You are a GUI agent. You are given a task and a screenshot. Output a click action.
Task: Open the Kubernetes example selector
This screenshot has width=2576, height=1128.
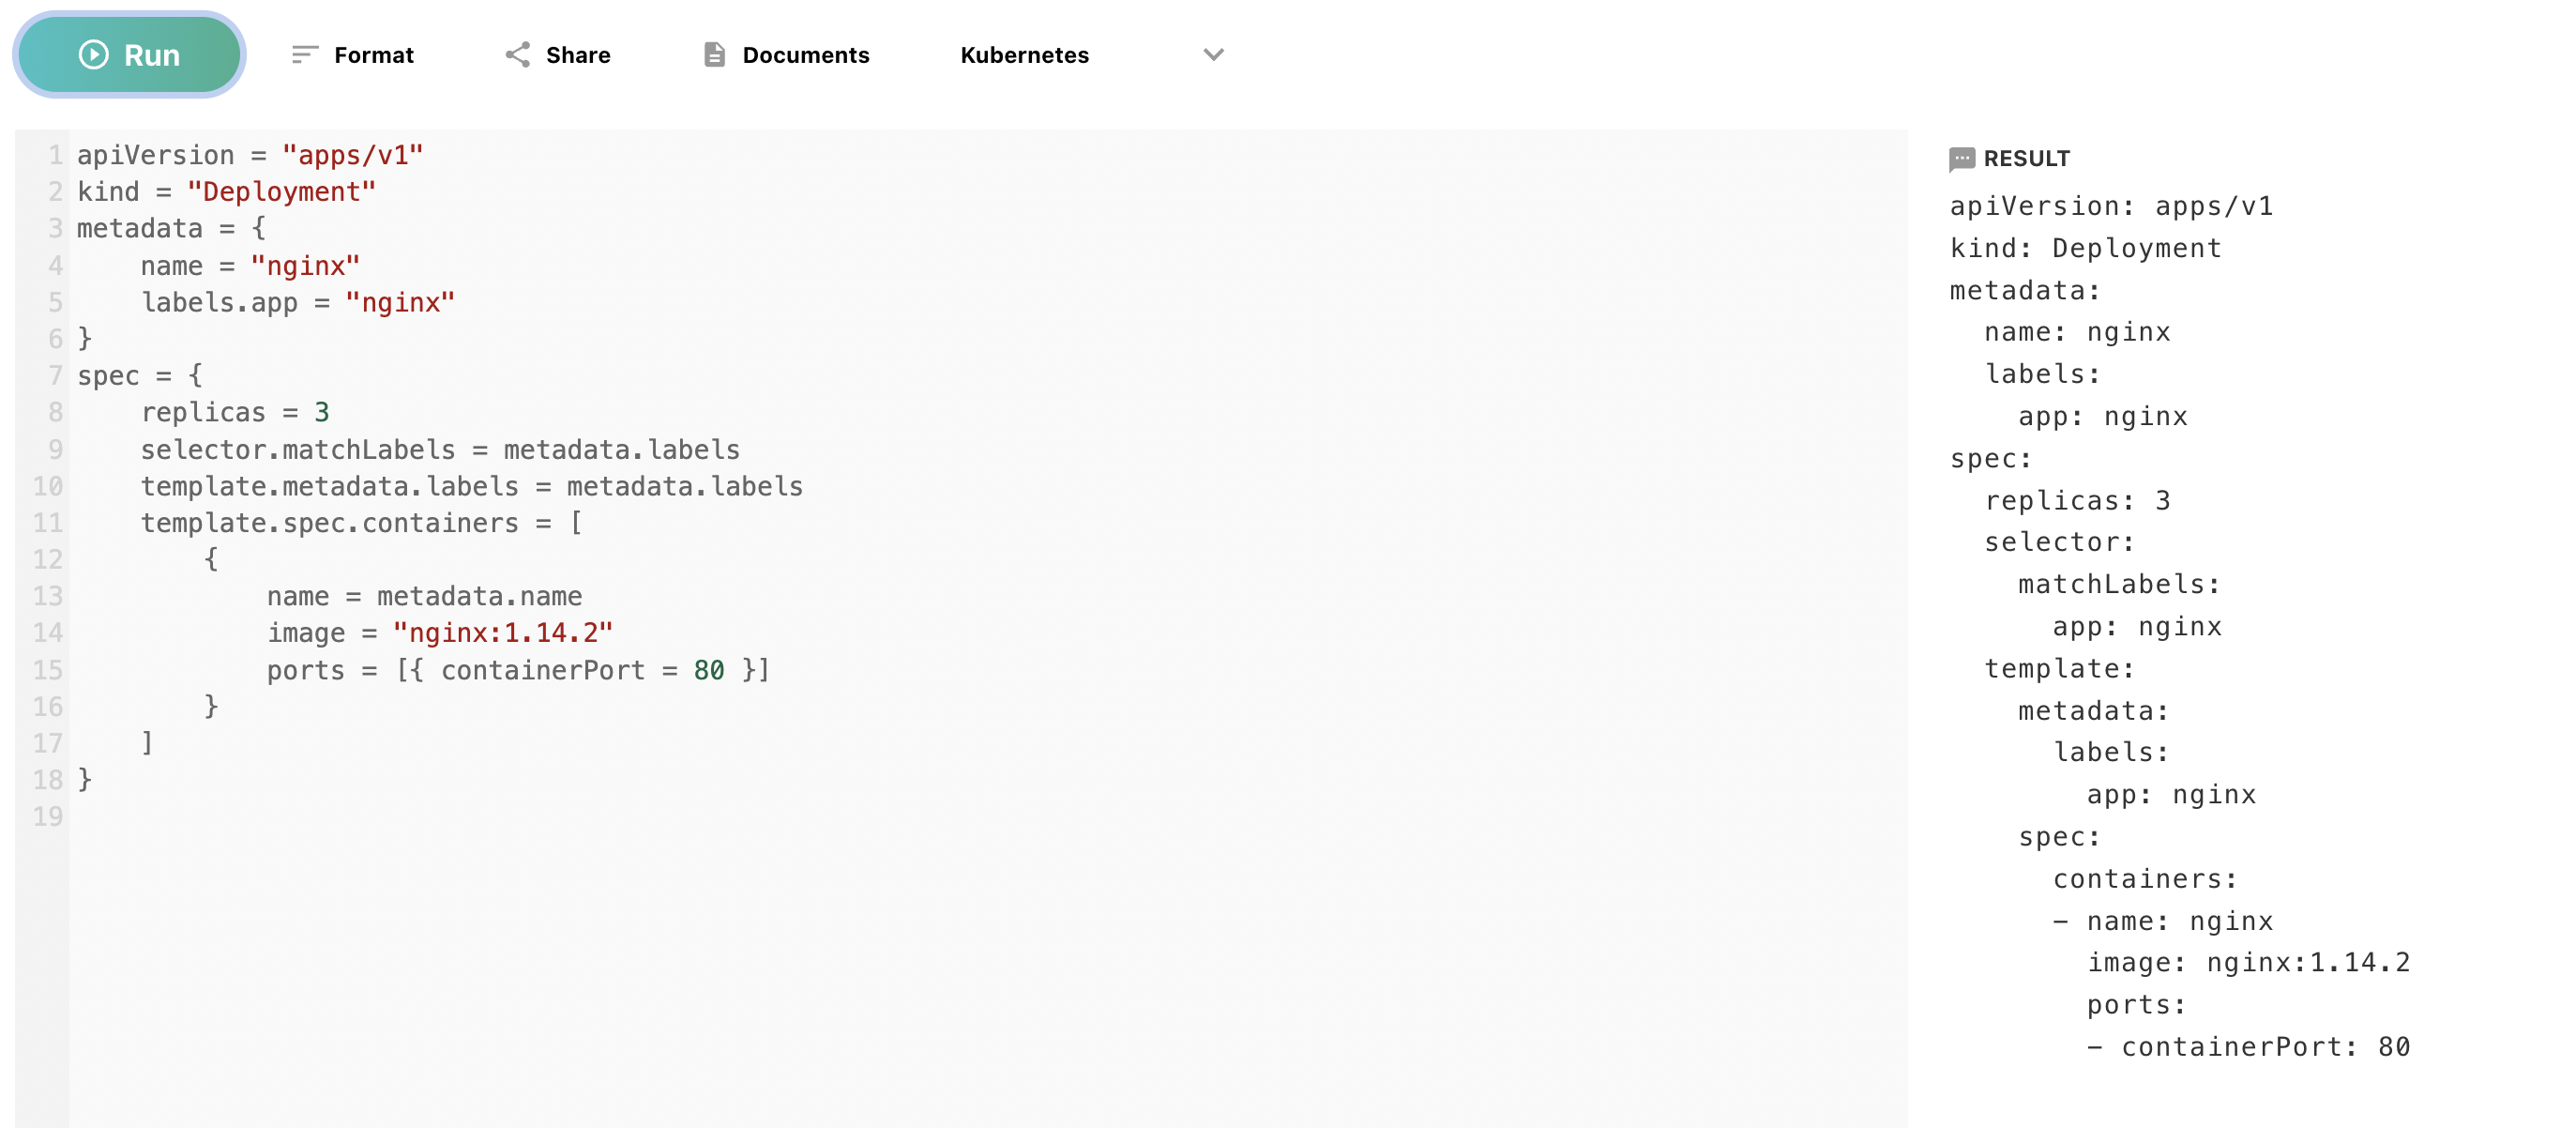pyautogui.click(x=1024, y=55)
